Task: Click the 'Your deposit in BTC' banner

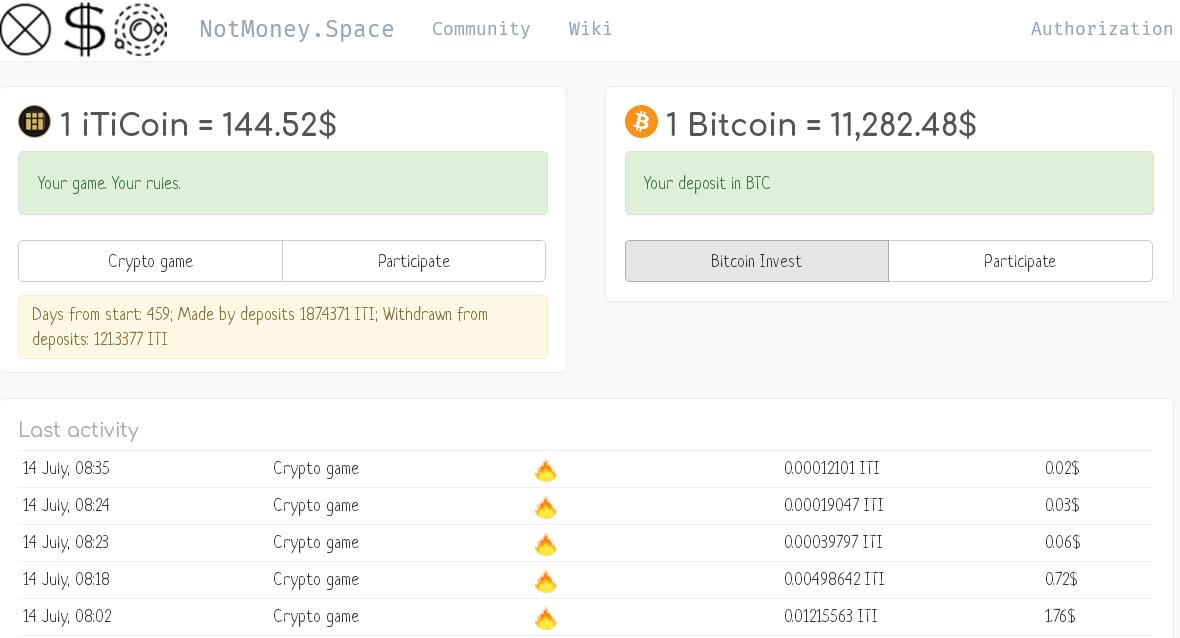Action: (x=889, y=183)
